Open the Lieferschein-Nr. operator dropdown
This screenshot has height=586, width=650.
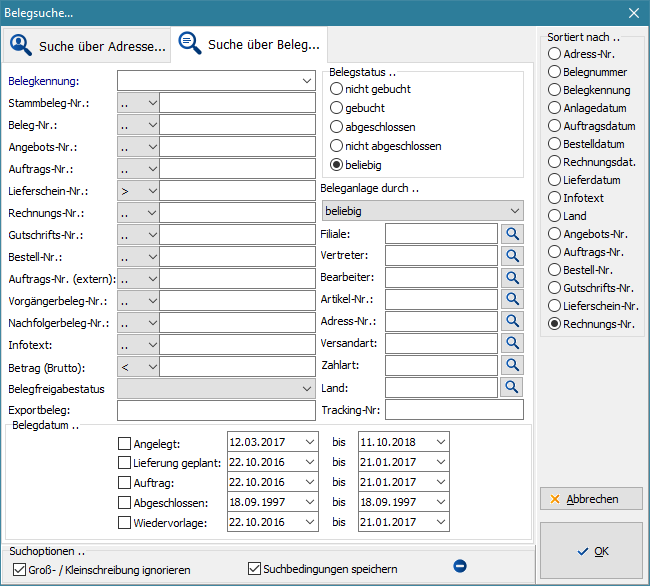point(138,191)
